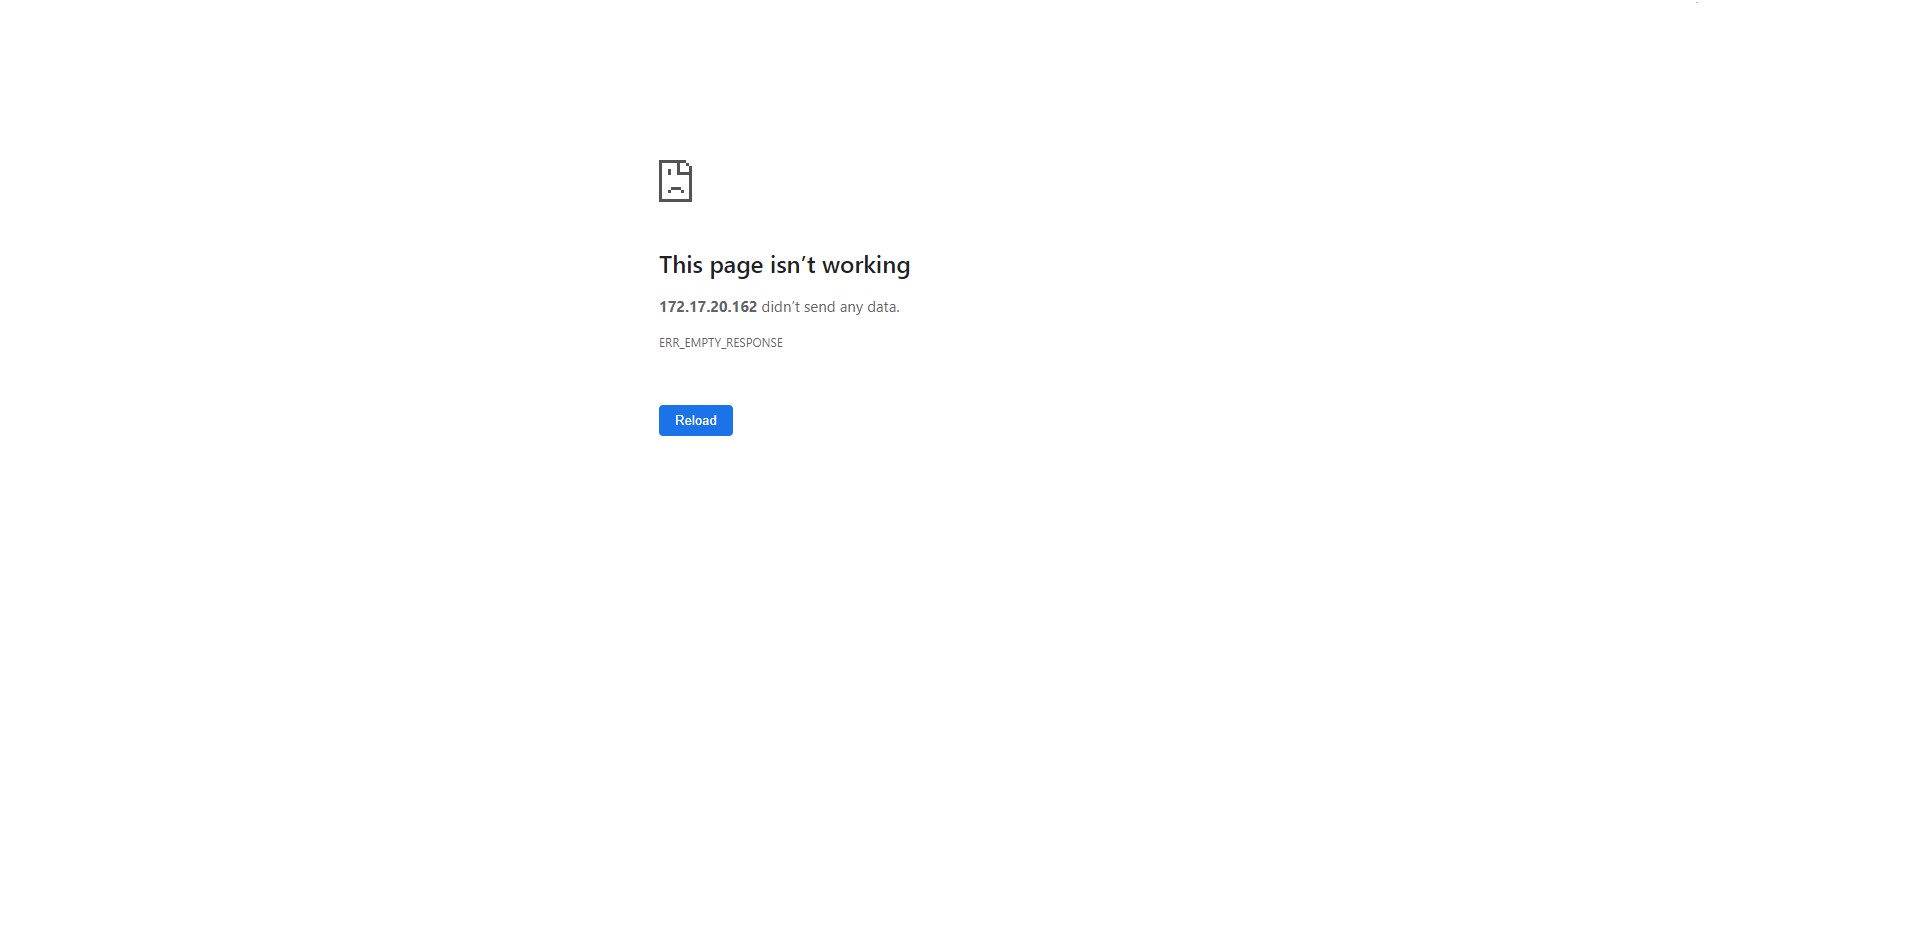
Task: Retry loading via the Reload button
Action: (696, 420)
